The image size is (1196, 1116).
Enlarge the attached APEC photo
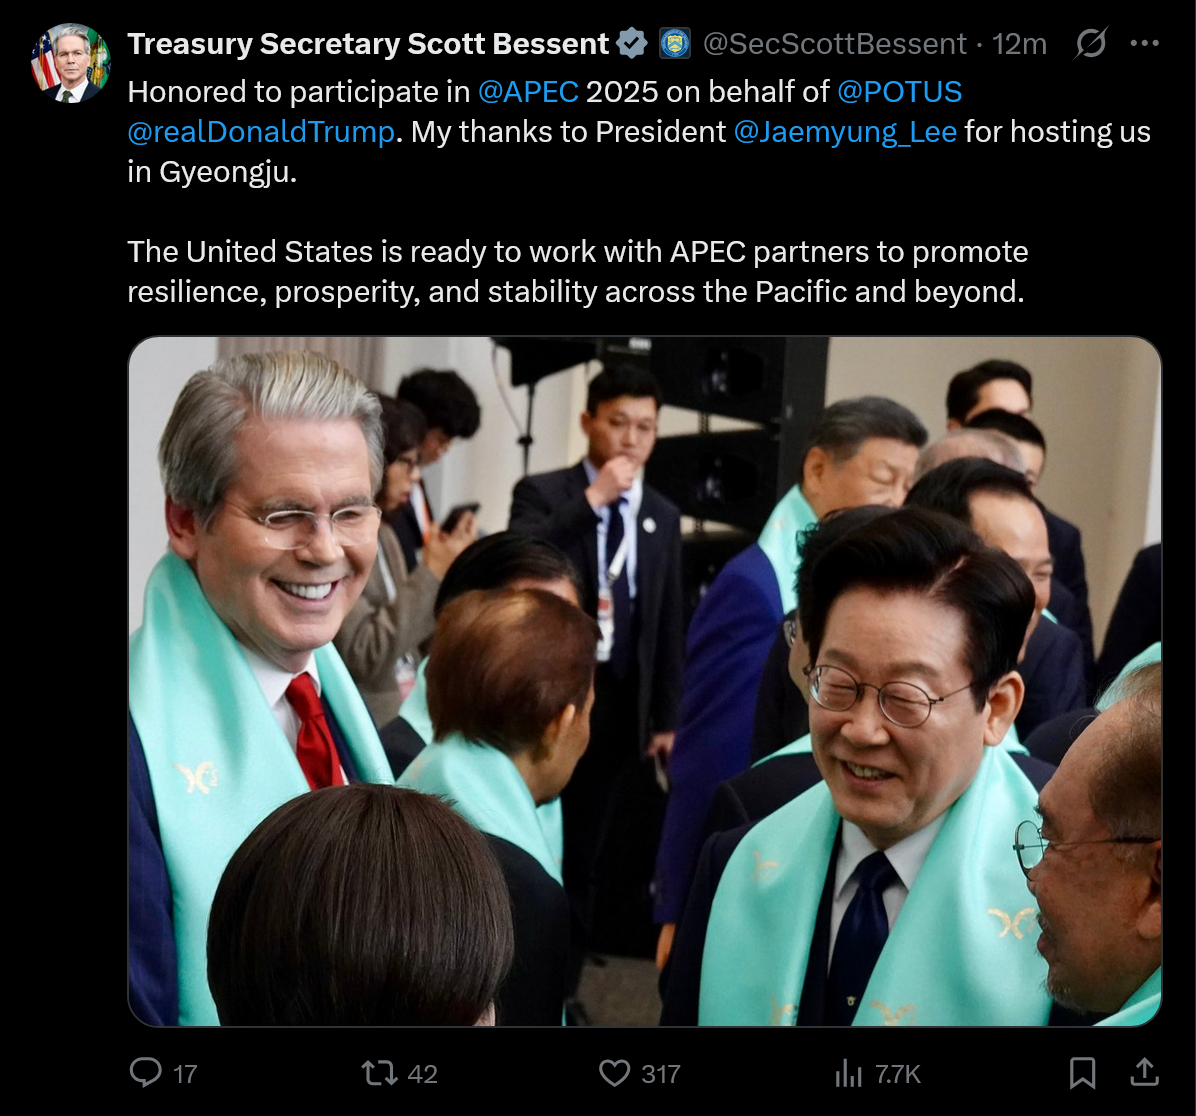click(645, 681)
